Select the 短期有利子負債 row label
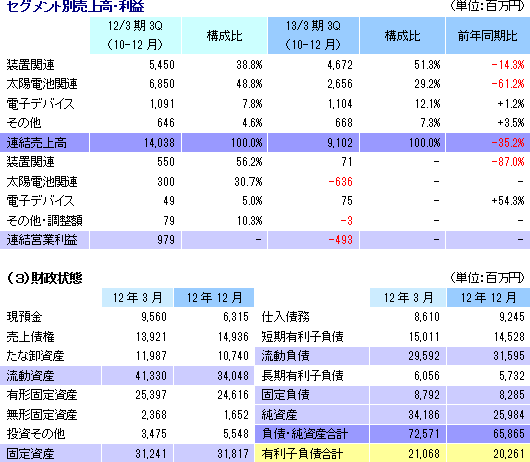Viewport: 530px width, 462px height. click(303, 337)
